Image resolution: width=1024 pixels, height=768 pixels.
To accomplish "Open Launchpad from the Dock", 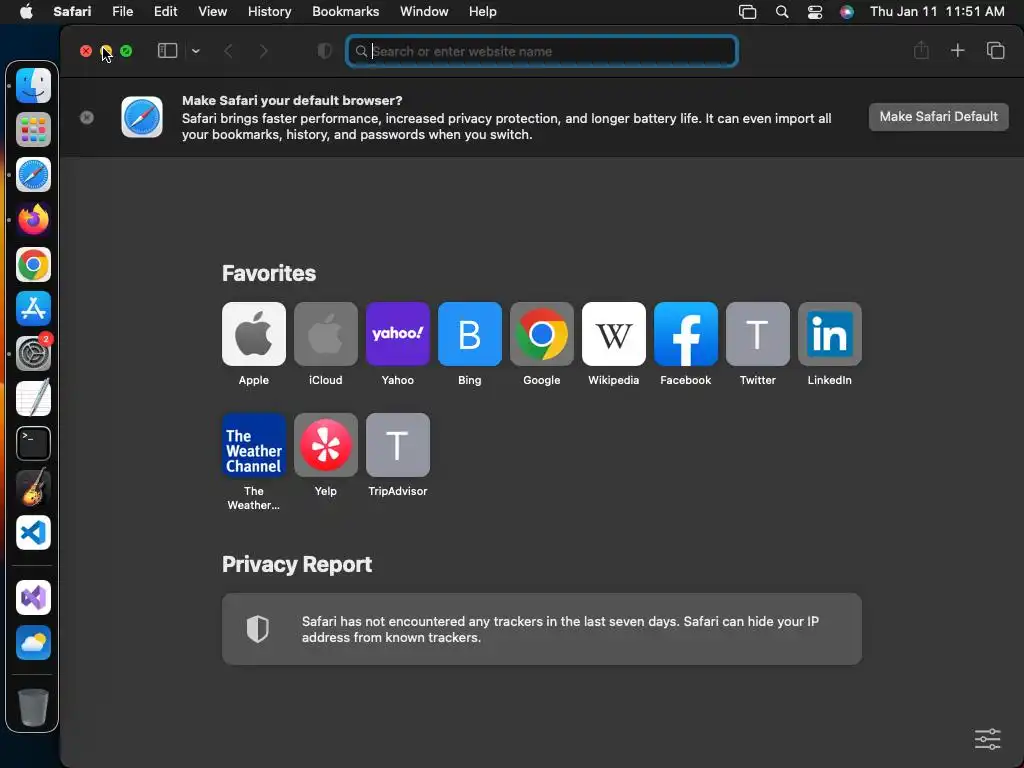I will click(33, 130).
